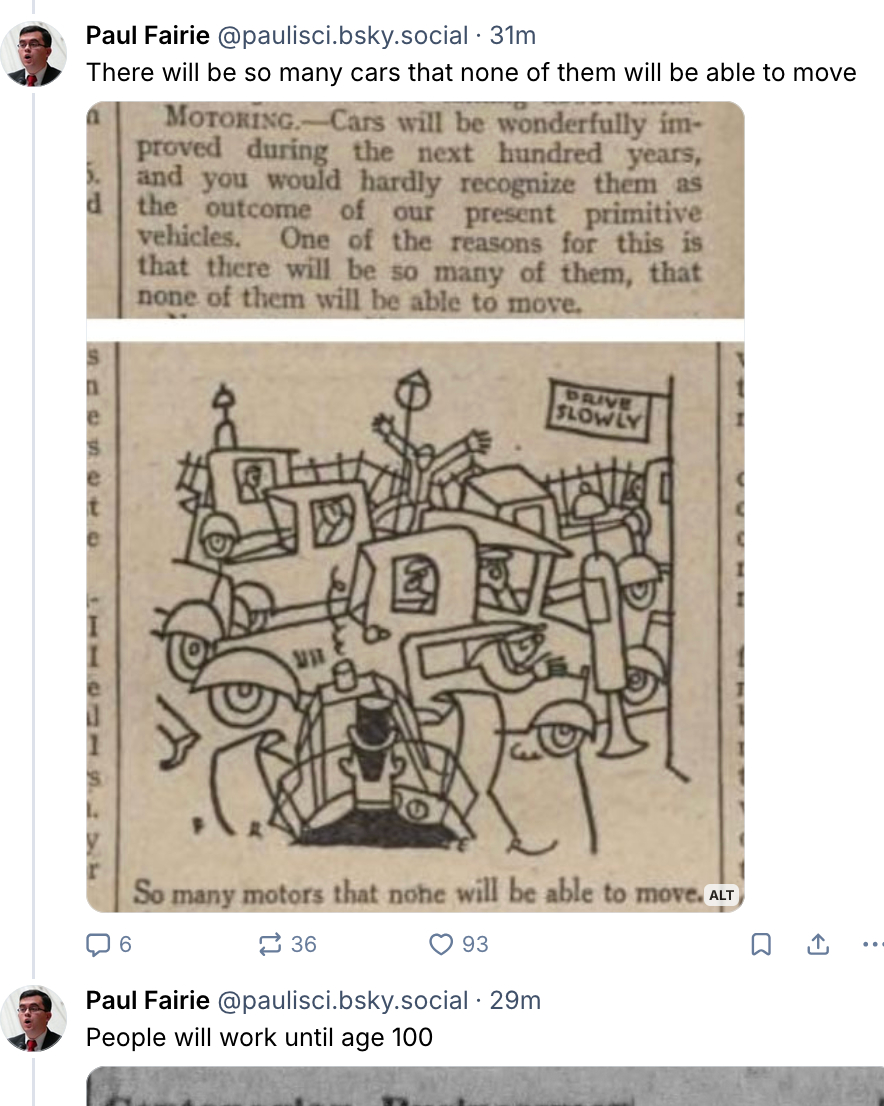Open Paul Fairie avatar on first post
This screenshot has width=884, height=1106.
33,54
